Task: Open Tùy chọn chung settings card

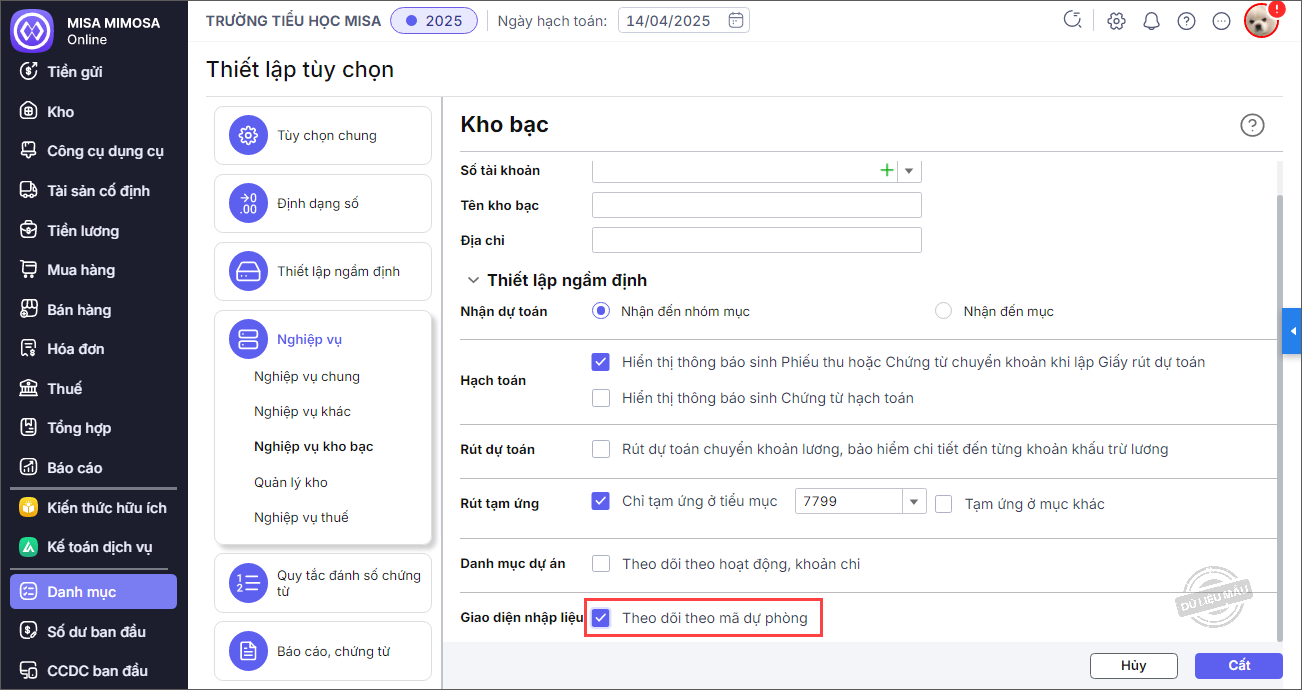Action: (323, 136)
